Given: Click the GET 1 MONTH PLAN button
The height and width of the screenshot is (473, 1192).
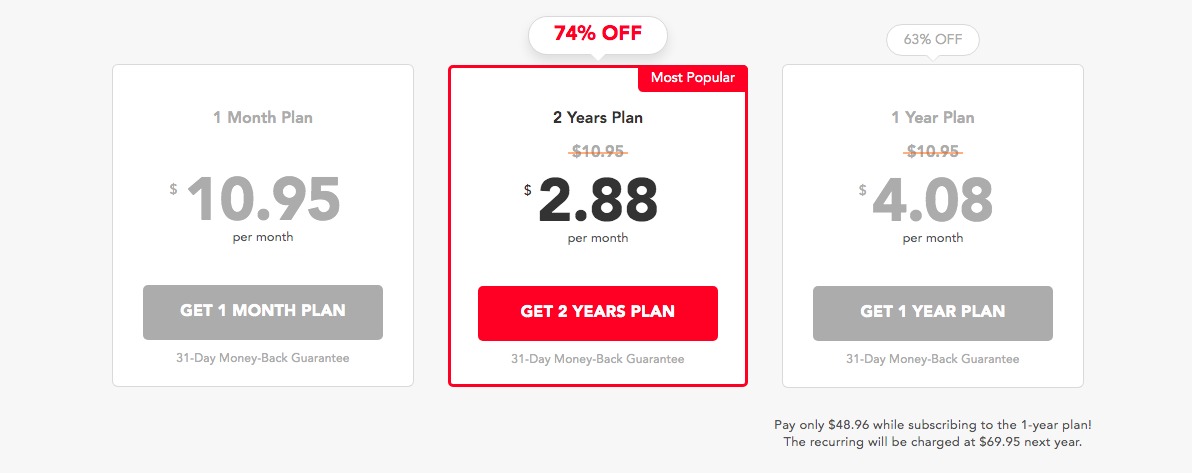Looking at the screenshot, I should pos(262,311).
